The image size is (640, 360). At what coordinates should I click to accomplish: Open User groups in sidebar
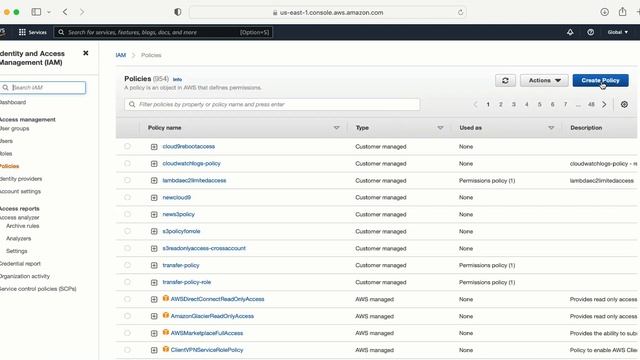pyautogui.click(x=14, y=128)
